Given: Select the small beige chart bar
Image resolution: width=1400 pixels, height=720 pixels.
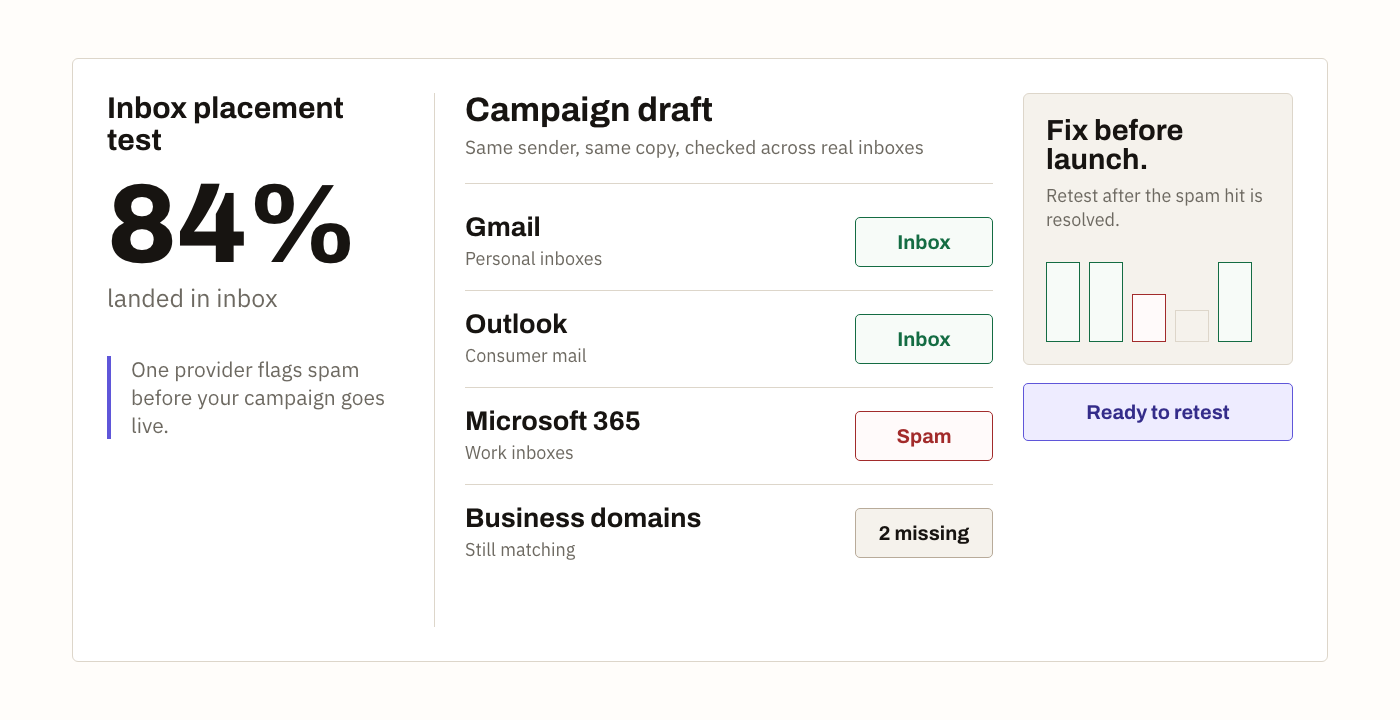Looking at the screenshot, I should click(x=1192, y=326).
